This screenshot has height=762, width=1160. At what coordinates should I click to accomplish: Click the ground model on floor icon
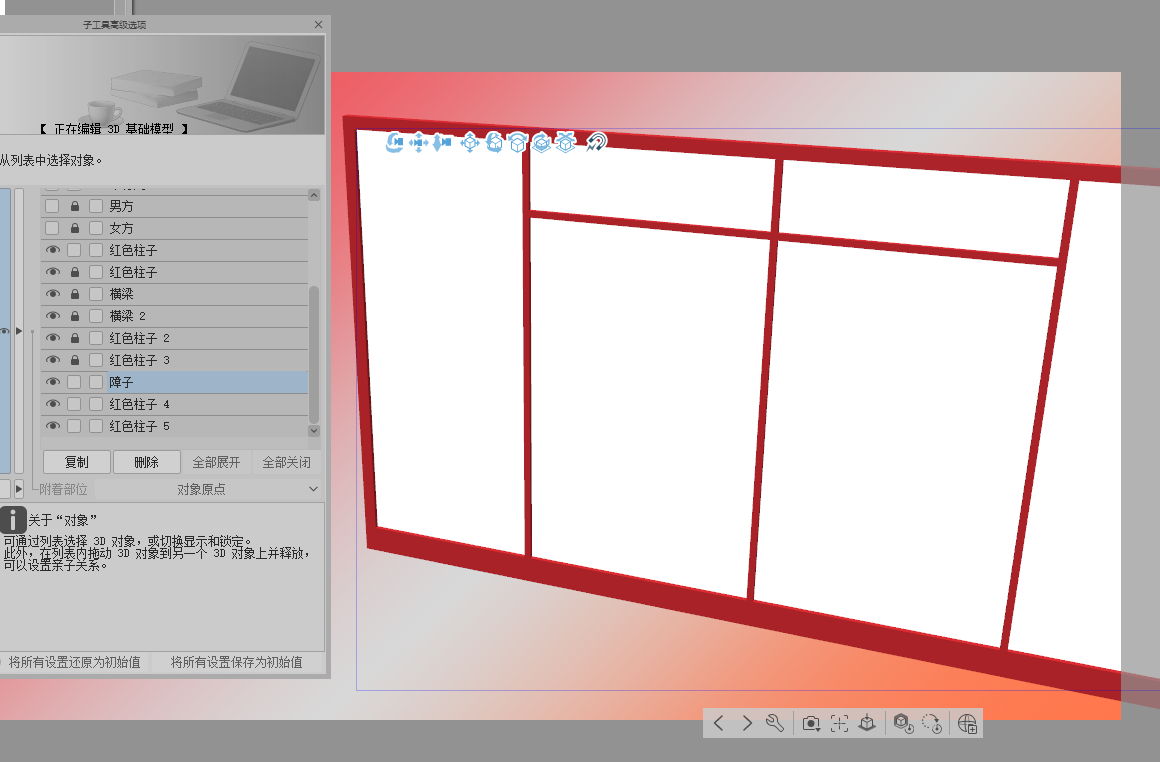(867, 723)
